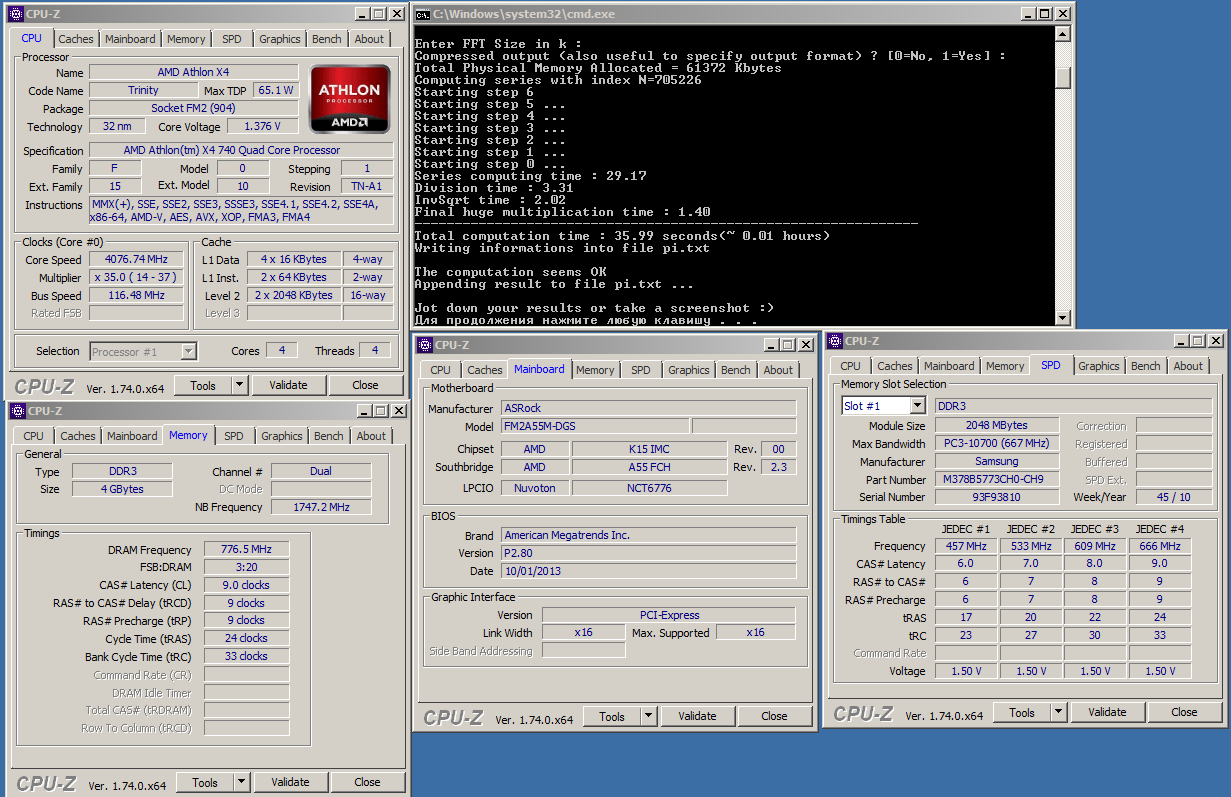Select Bench tab in the ASRock Mainboard window
The image size is (1231, 797).
point(736,370)
